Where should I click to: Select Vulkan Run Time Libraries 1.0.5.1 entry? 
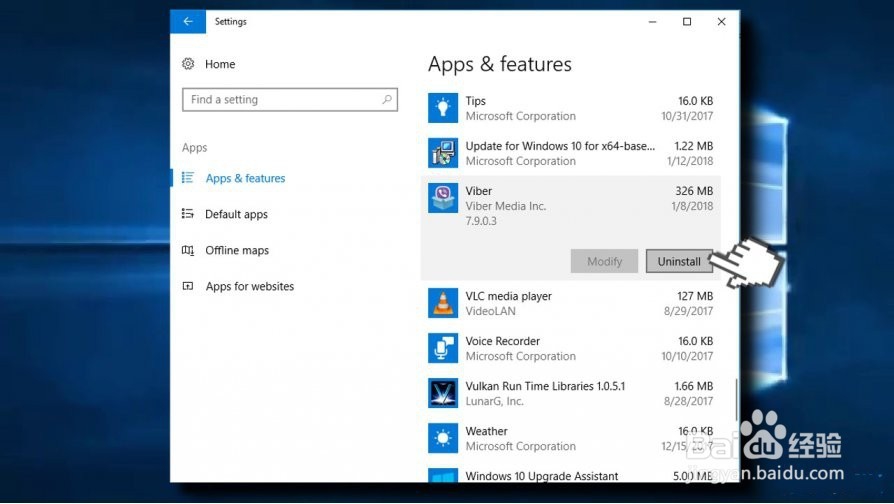tap(545, 386)
